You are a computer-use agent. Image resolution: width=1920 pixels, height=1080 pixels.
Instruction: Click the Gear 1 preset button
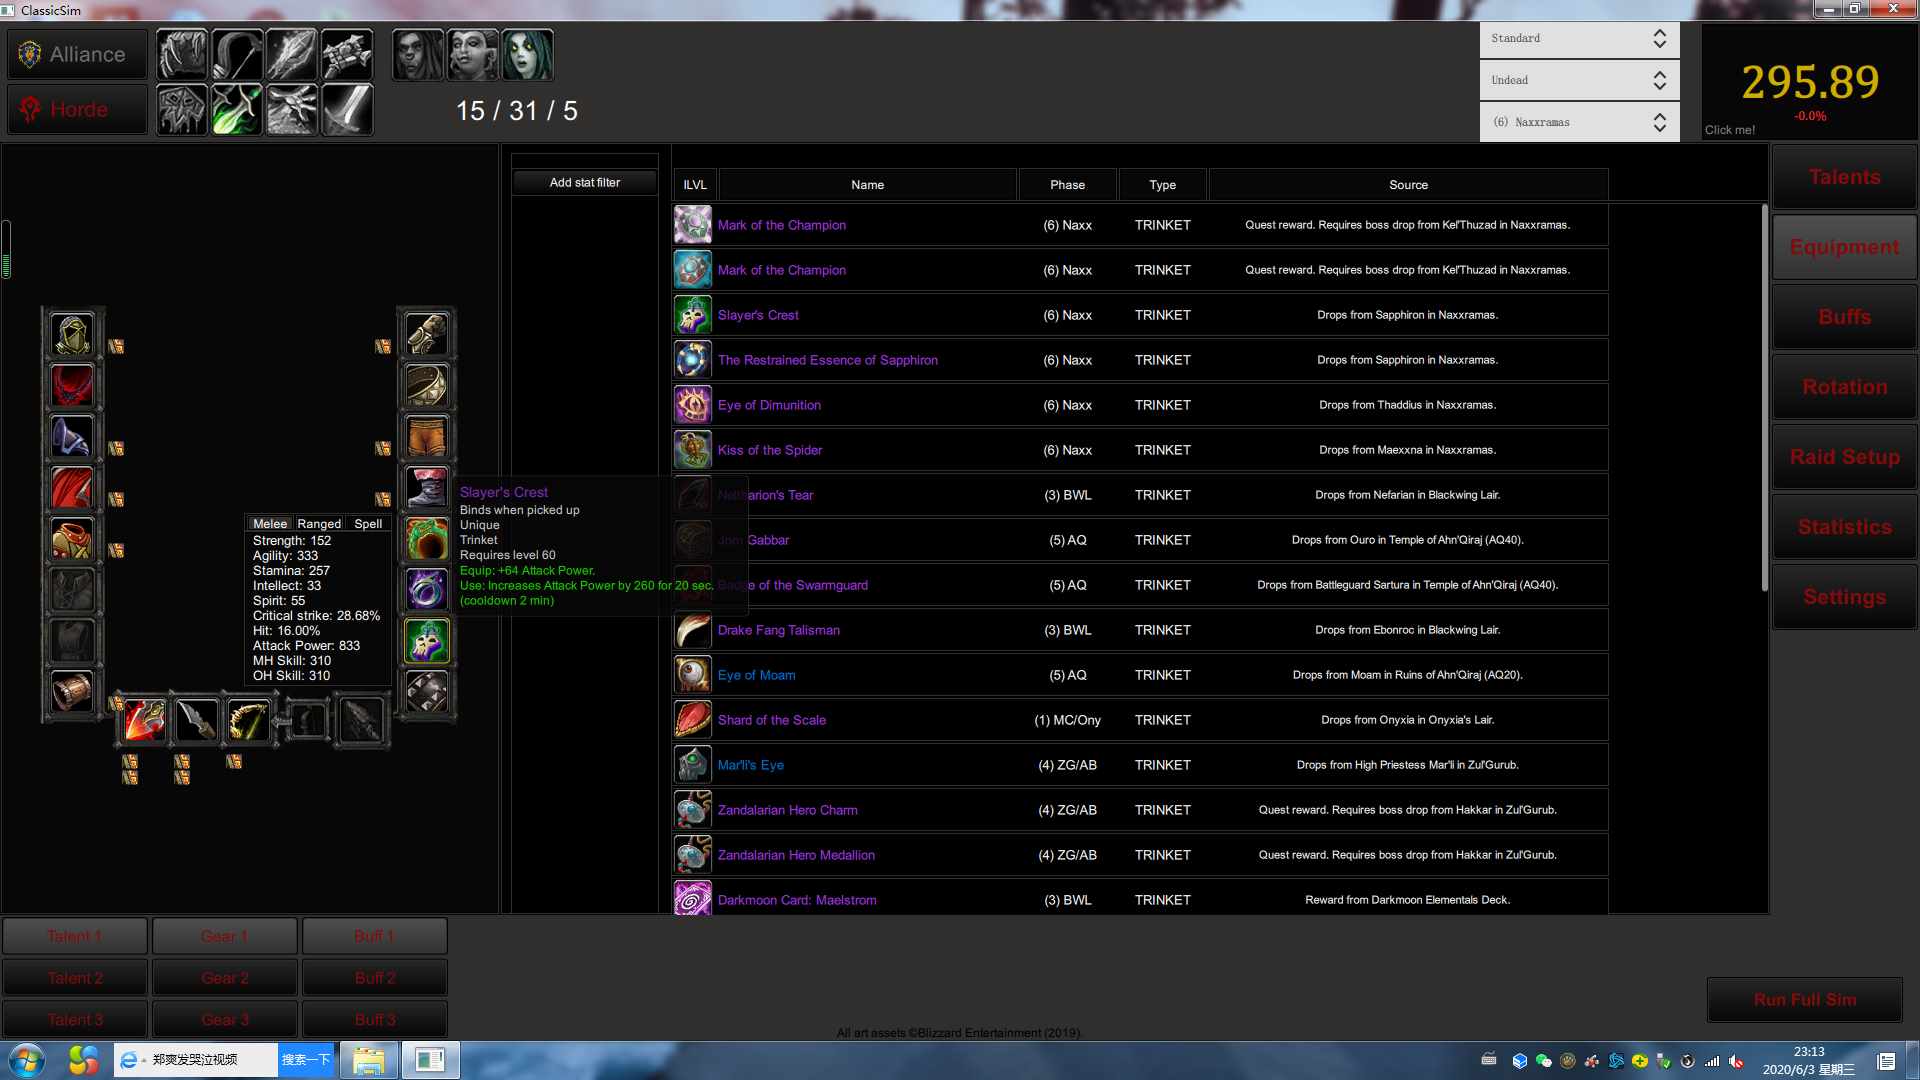(224, 936)
